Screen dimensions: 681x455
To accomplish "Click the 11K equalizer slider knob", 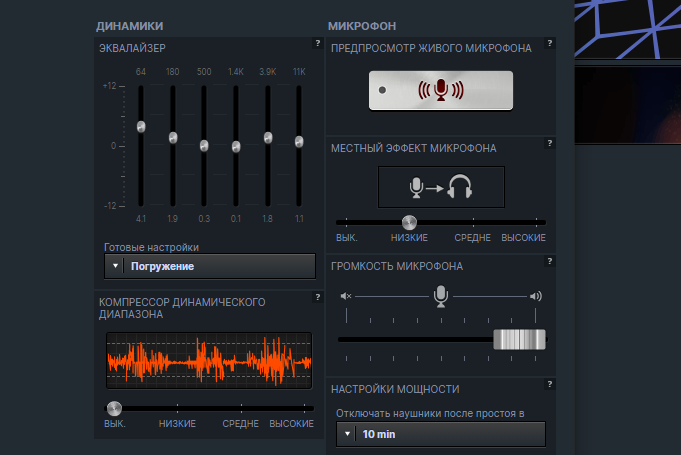I will (x=299, y=142).
